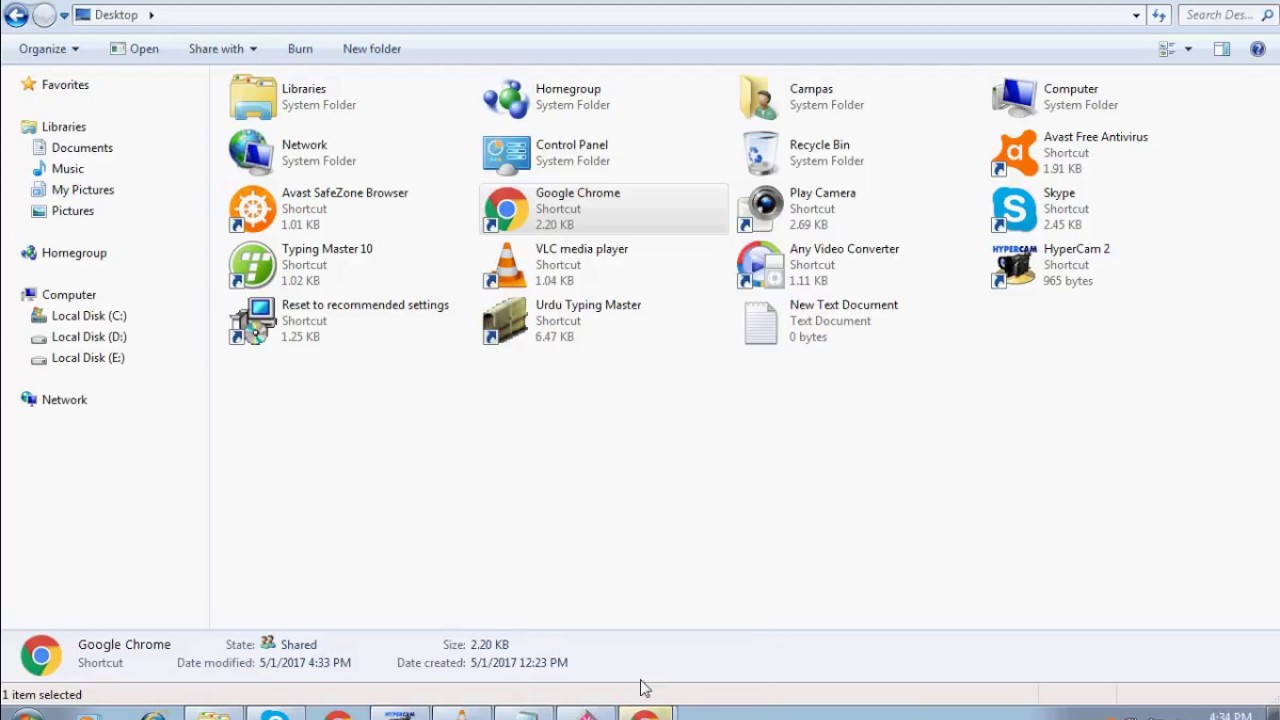Select the Any Video Converter shortcut icon
1280x720 pixels.
760,265
